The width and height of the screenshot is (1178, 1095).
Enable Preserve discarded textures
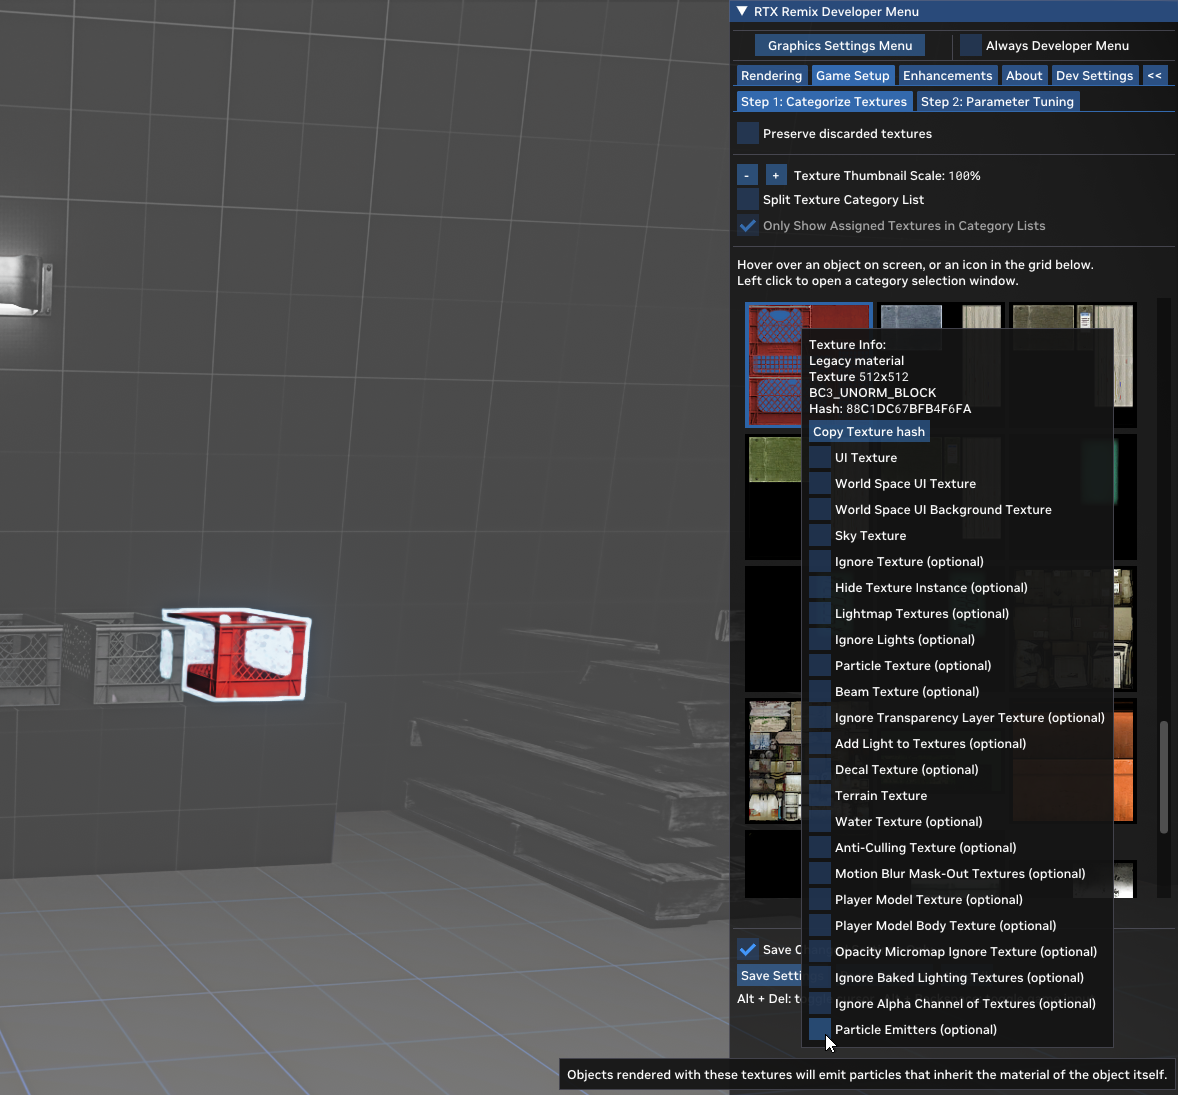748,132
